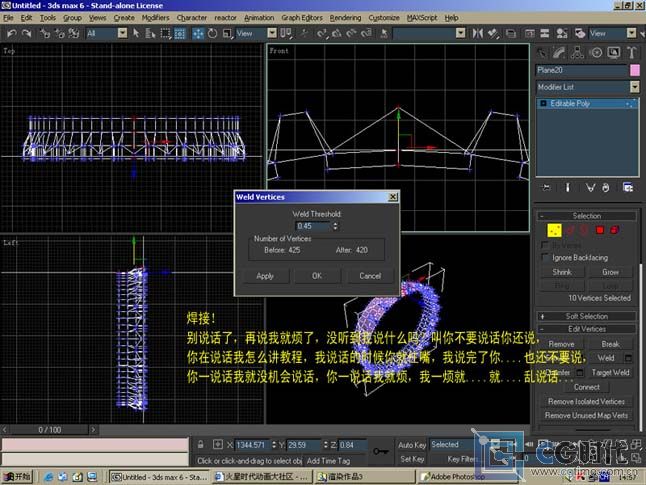
Task: Click the Grow selection button
Action: pyautogui.click(x=610, y=272)
